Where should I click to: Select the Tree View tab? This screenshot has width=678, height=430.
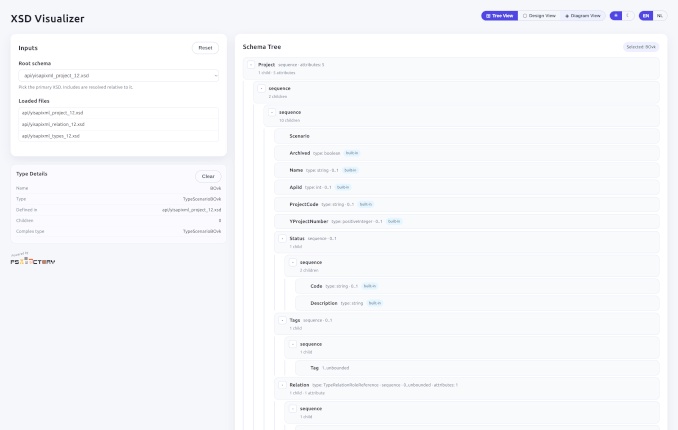coord(499,16)
